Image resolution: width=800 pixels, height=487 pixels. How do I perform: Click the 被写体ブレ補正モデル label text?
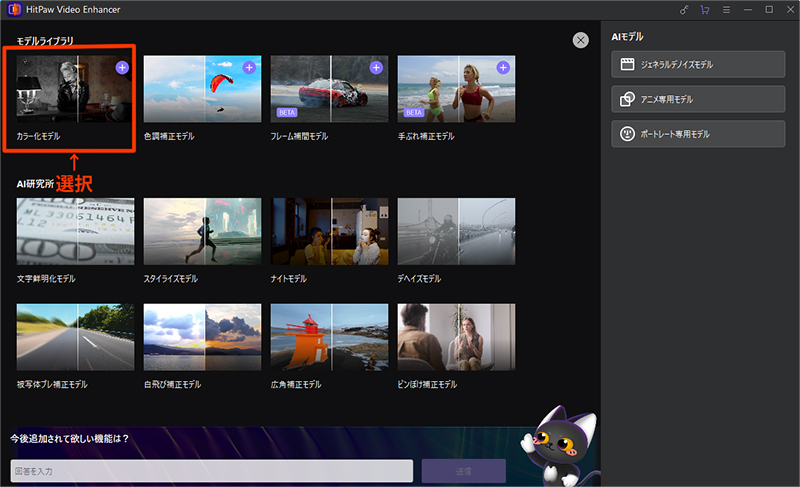coord(52,385)
